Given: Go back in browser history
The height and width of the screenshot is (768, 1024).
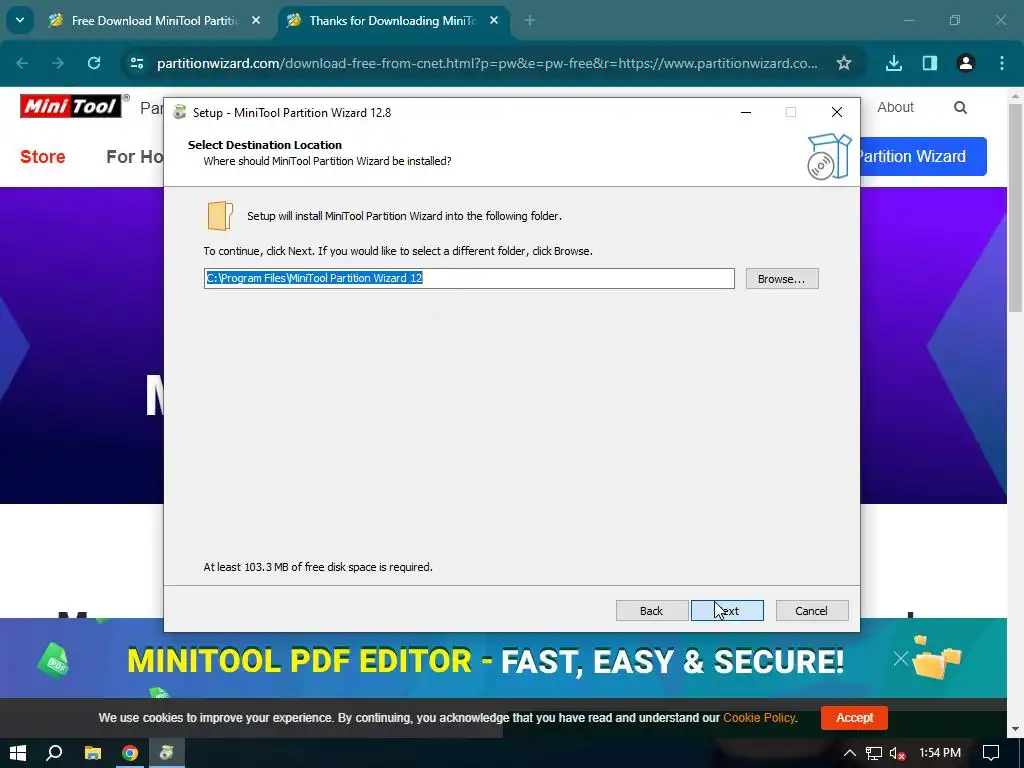Looking at the screenshot, I should click(22, 63).
